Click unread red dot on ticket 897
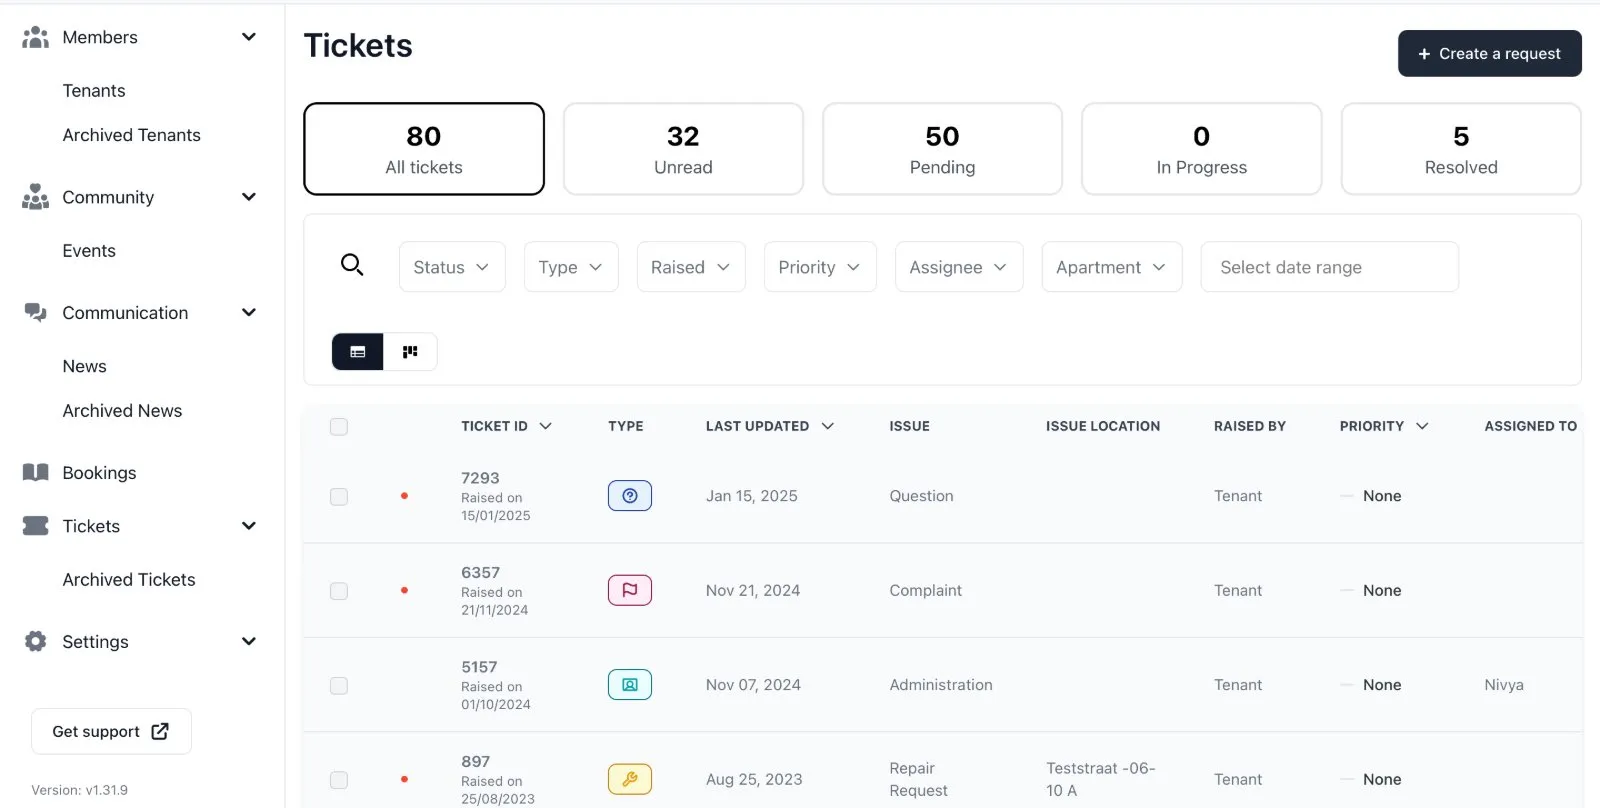This screenshot has height=808, width=1600. pos(404,779)
